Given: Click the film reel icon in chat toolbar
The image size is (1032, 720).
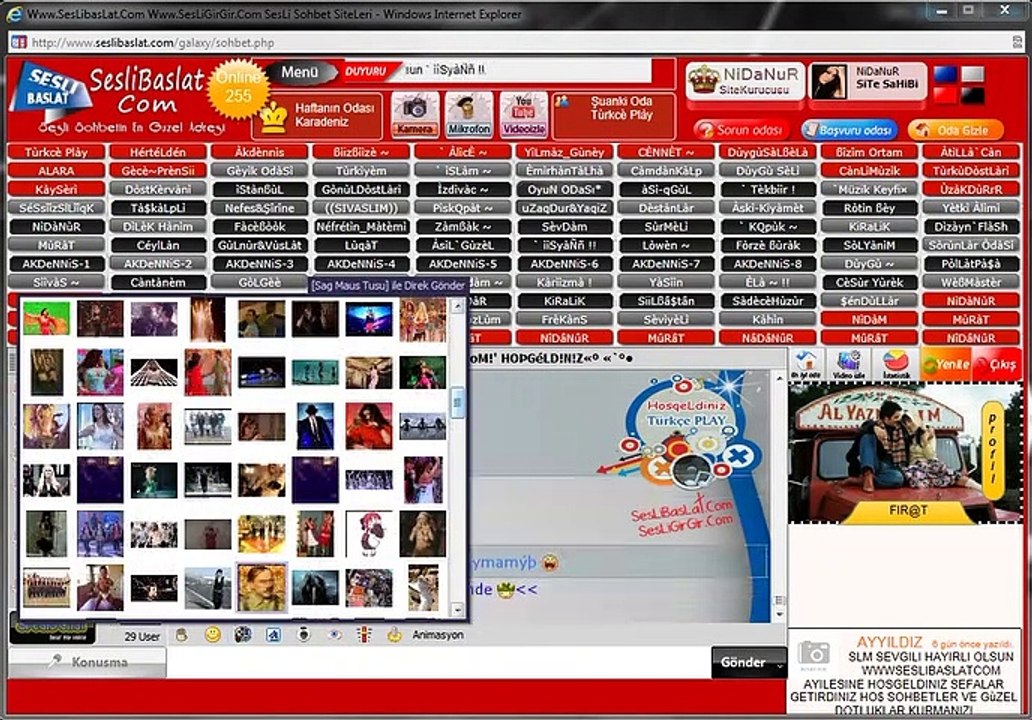Looking at the screenshot, I should (x=243, y=634).
